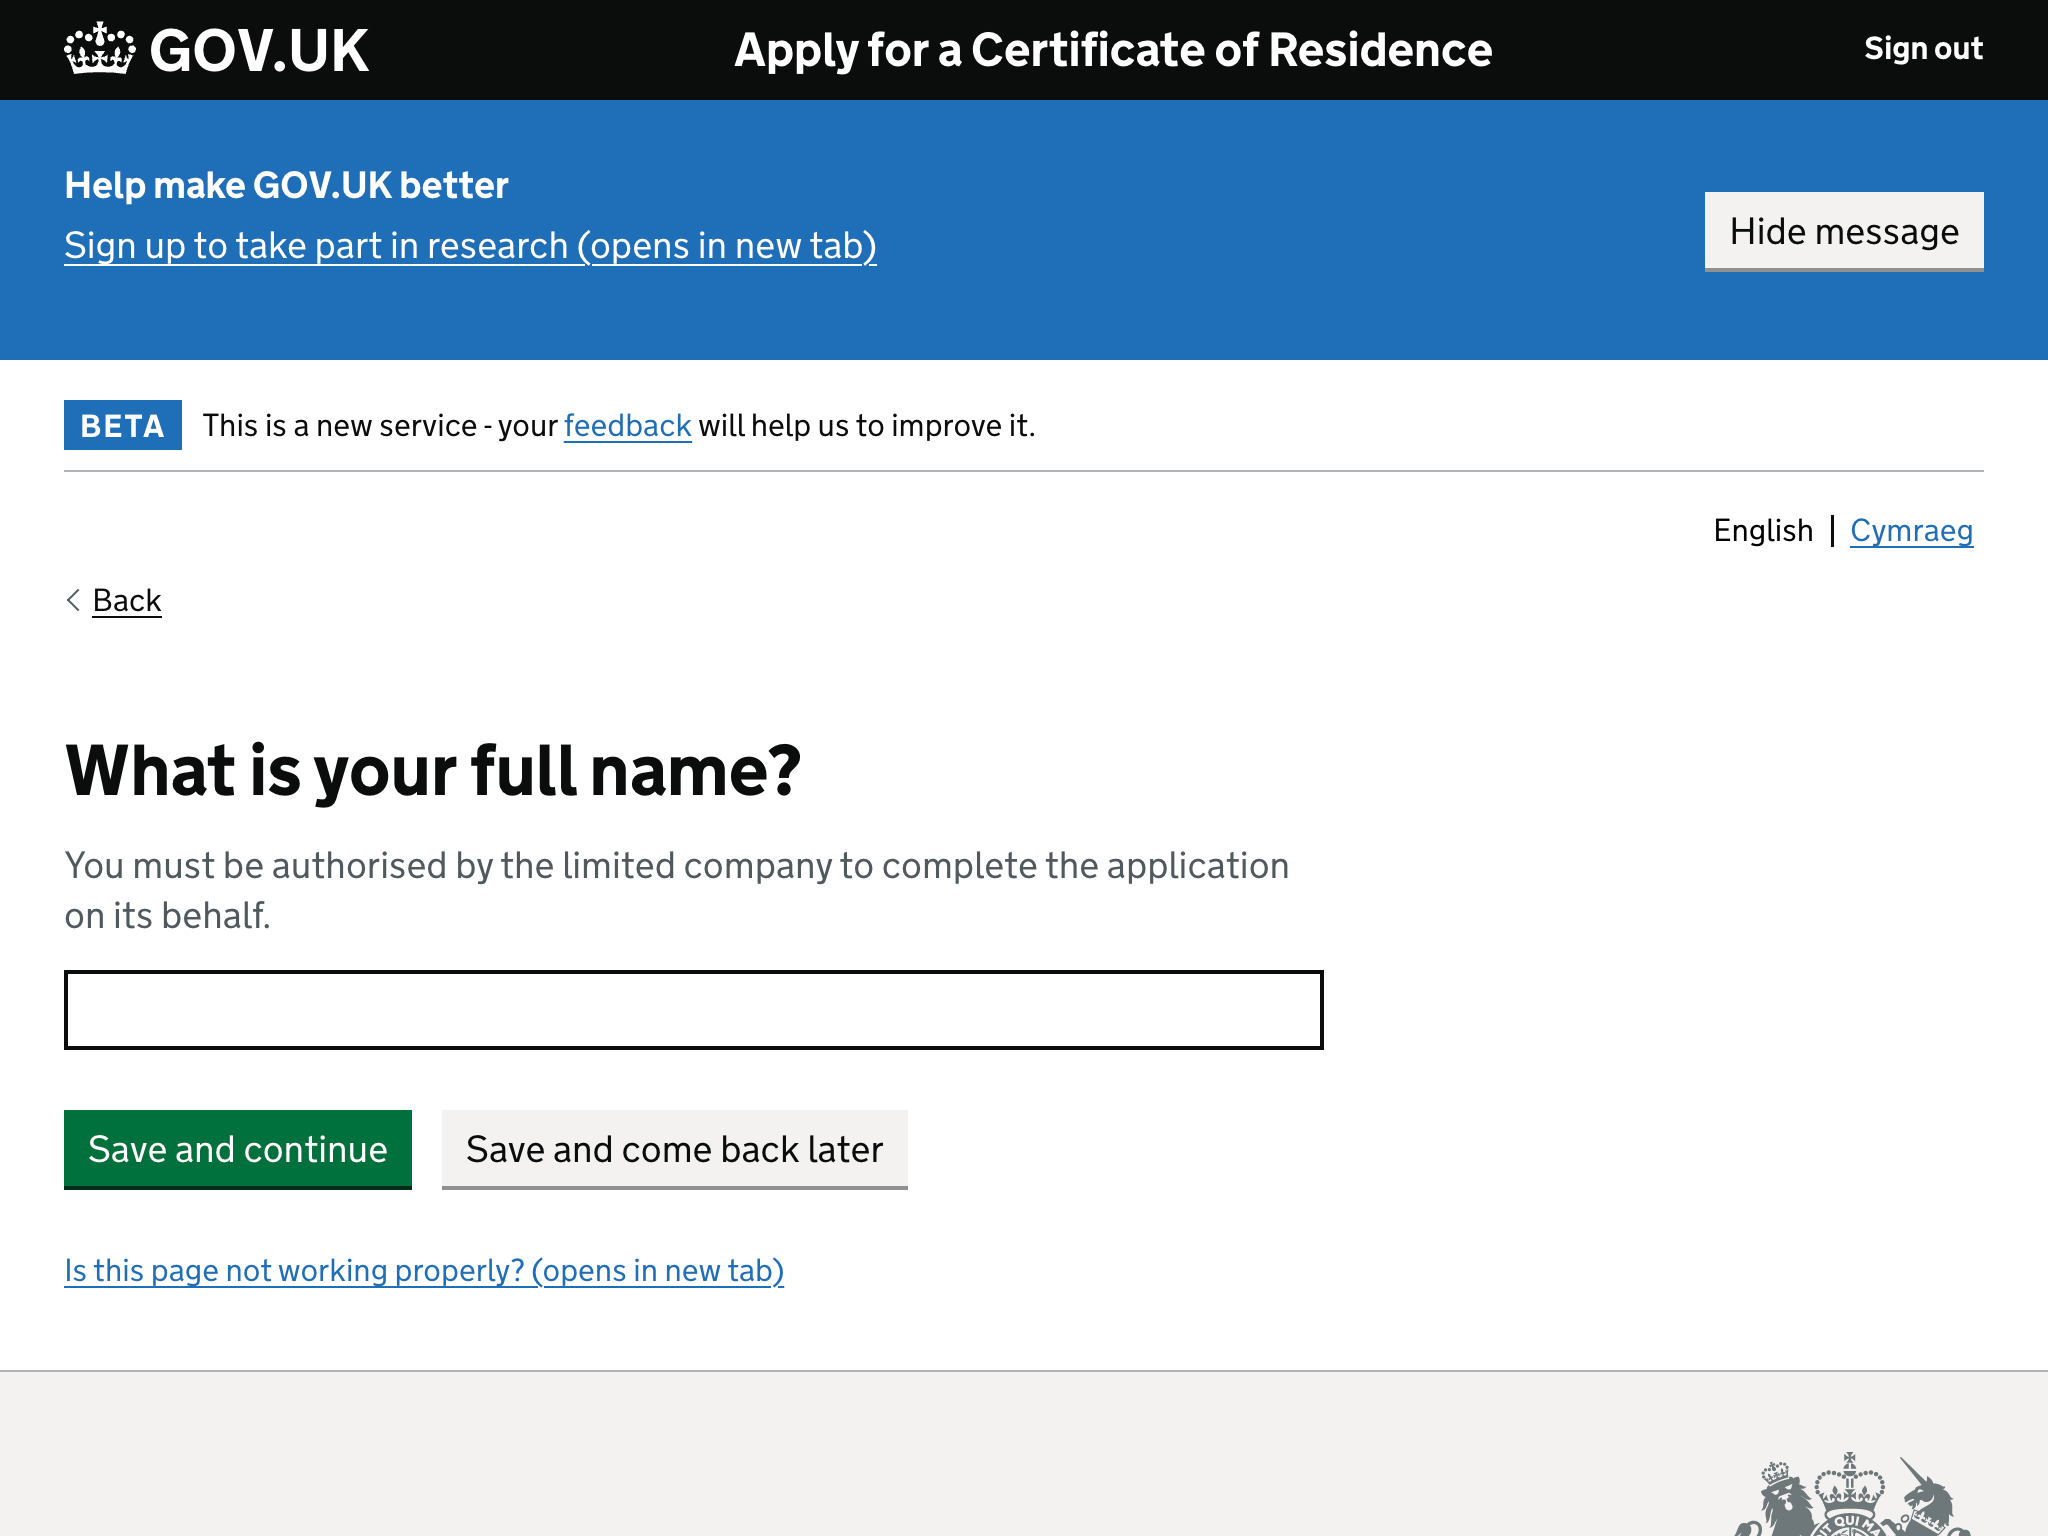Viewport: 2048px width, 1536px height.
Task: Click the back chevron arrow icon
Action: 72,600
